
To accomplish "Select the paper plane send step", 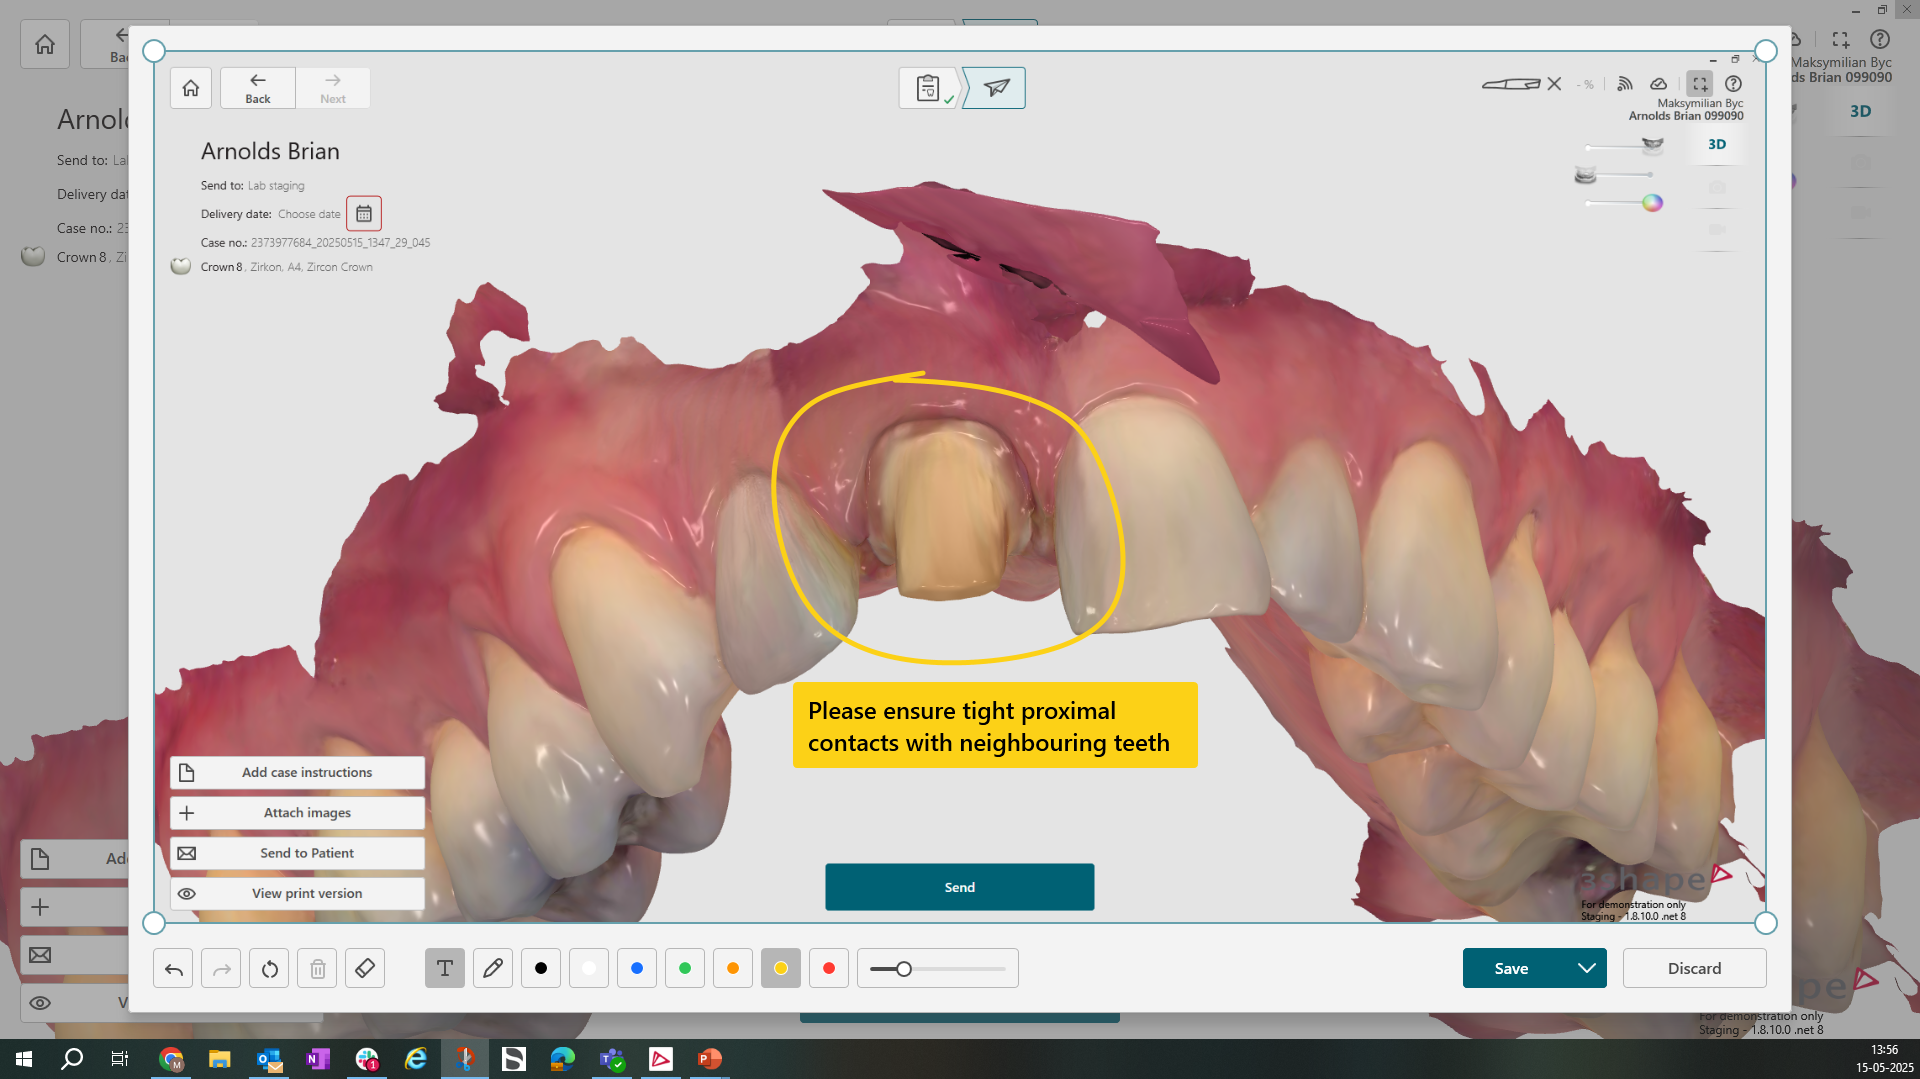I will tap(996, 88).
